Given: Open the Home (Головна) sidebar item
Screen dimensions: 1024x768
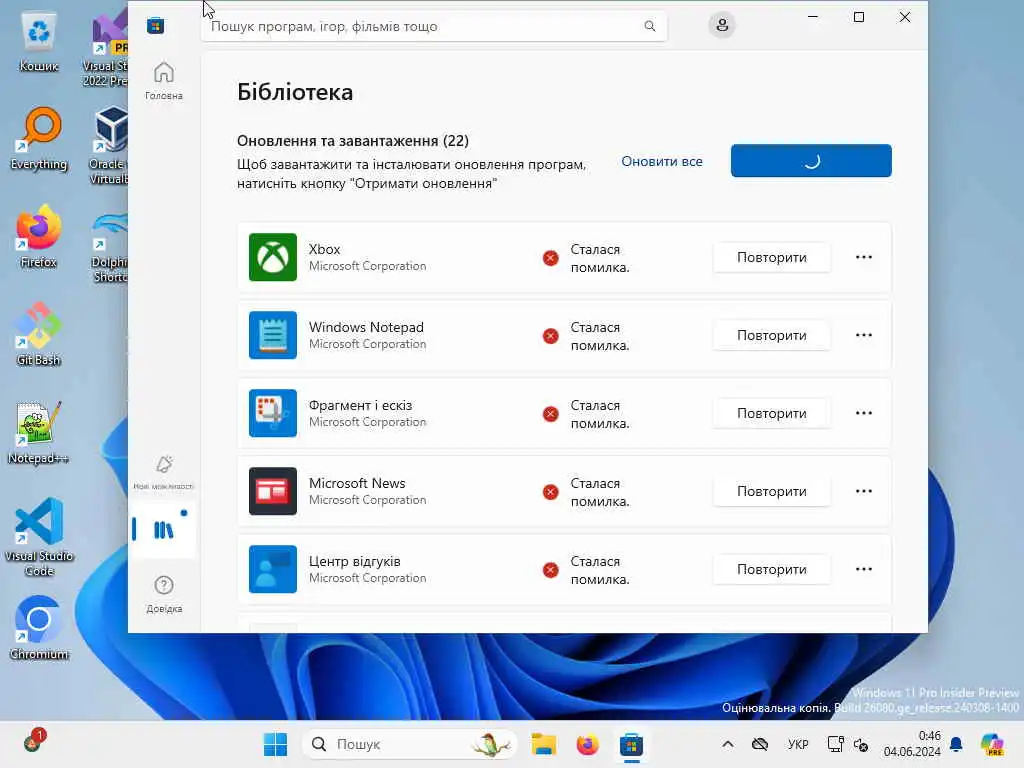Looking at the screenshot, I should pyautogui.click(x=164, y=81).
